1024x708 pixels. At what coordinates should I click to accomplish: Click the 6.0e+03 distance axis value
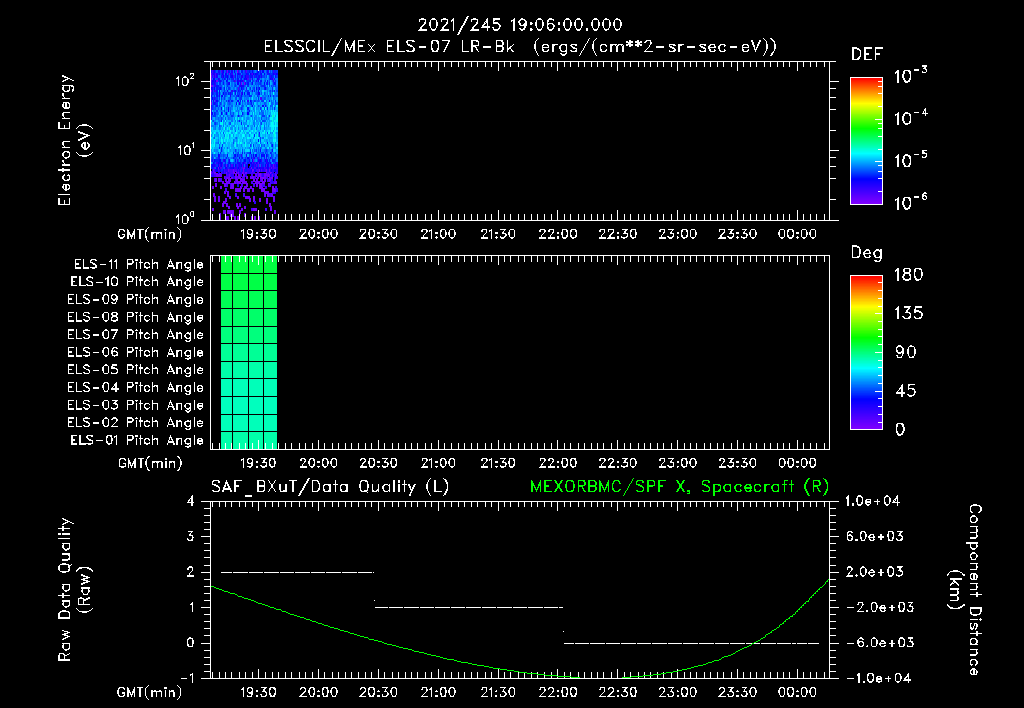(x=875, y=536)
